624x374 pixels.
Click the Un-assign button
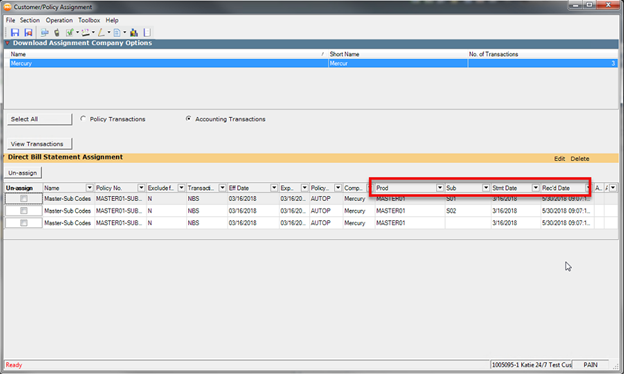pyautogui.click(x=23, y=173)
